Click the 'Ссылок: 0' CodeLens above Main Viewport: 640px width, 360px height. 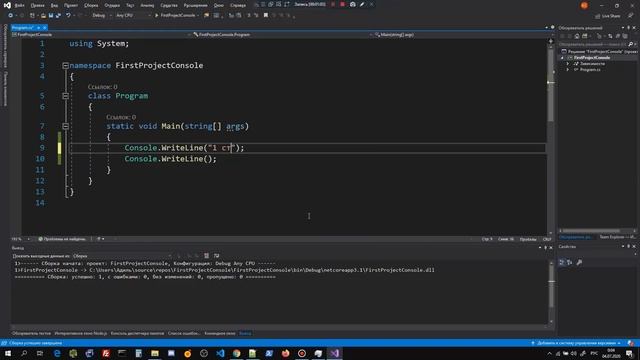[121, 117]
